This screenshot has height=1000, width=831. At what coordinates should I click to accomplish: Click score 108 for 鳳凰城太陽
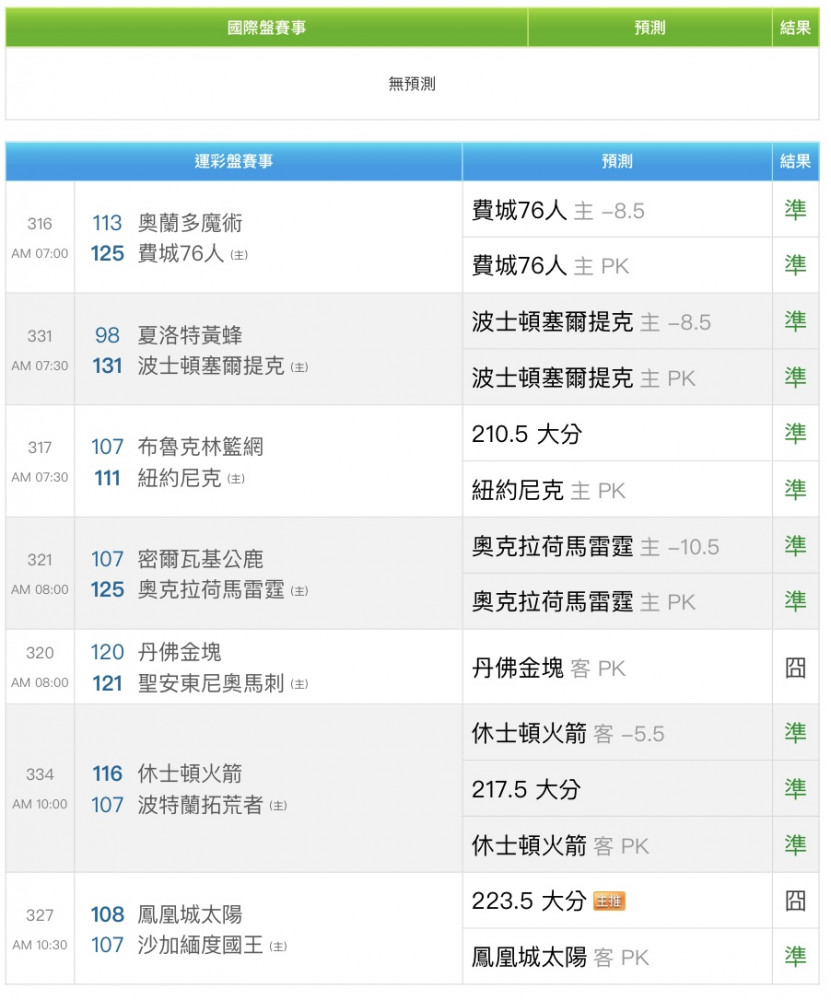coord(107,915)
